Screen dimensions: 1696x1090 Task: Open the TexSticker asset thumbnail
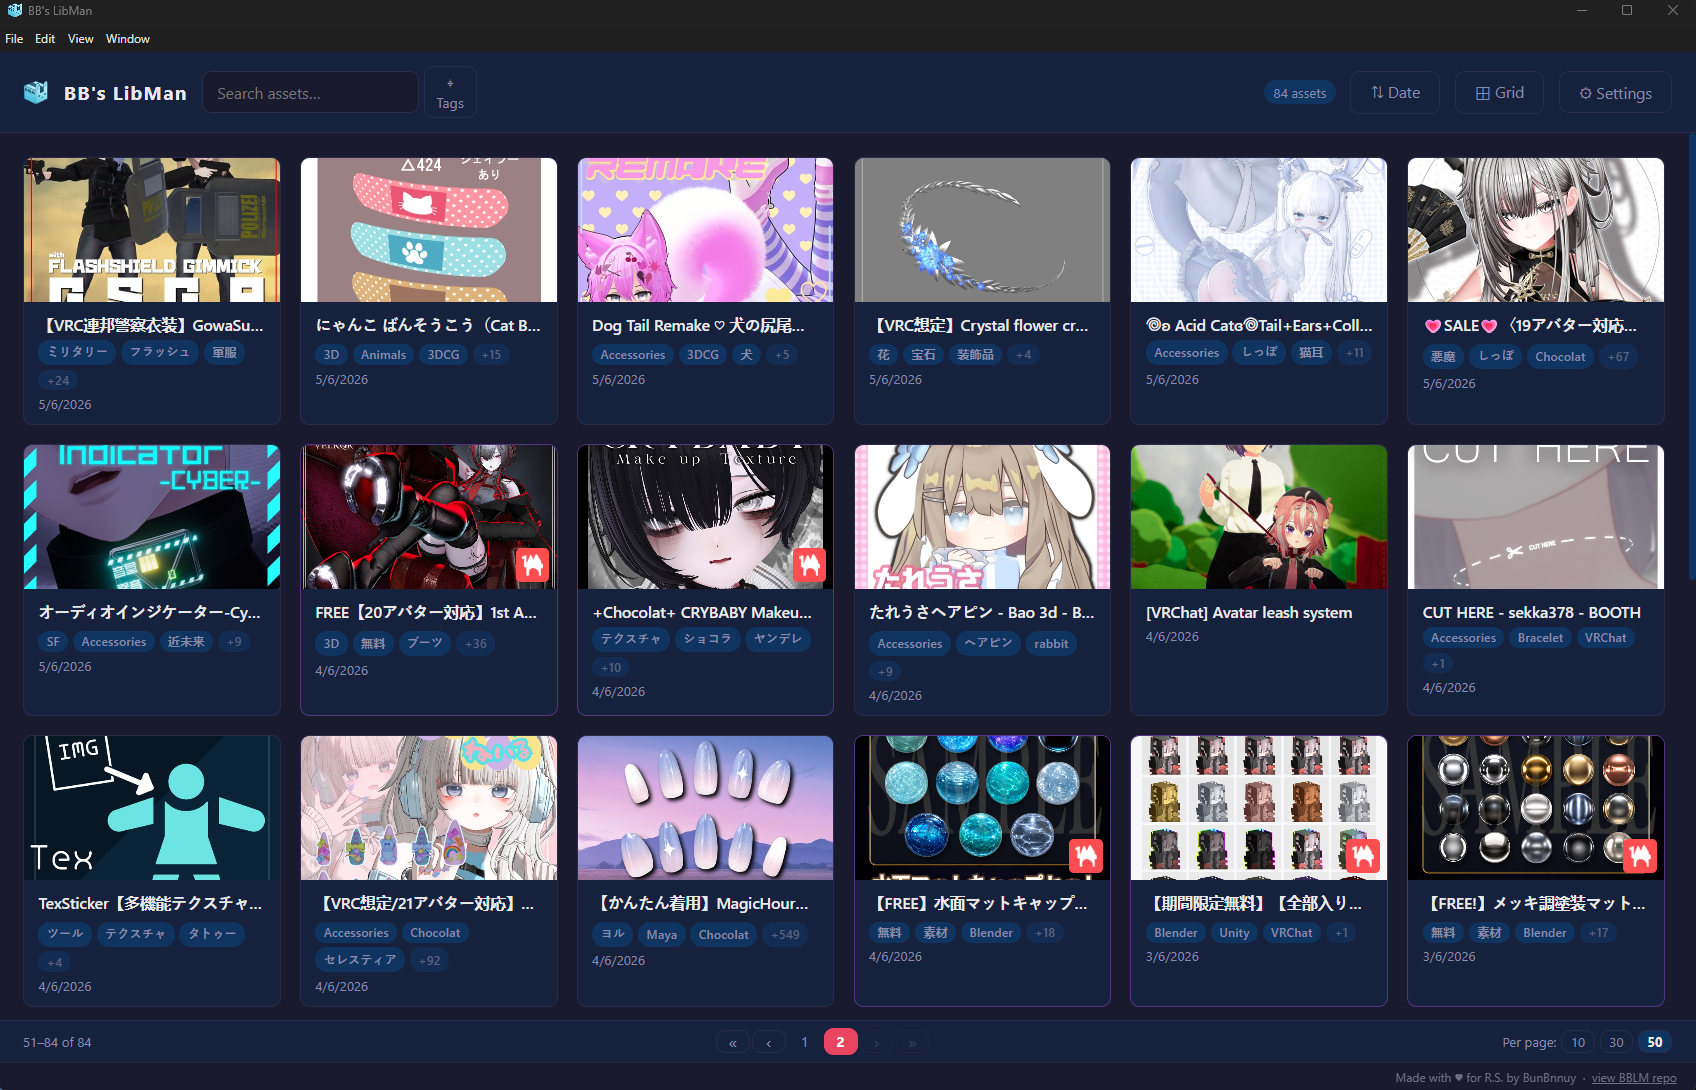(152, 808)
